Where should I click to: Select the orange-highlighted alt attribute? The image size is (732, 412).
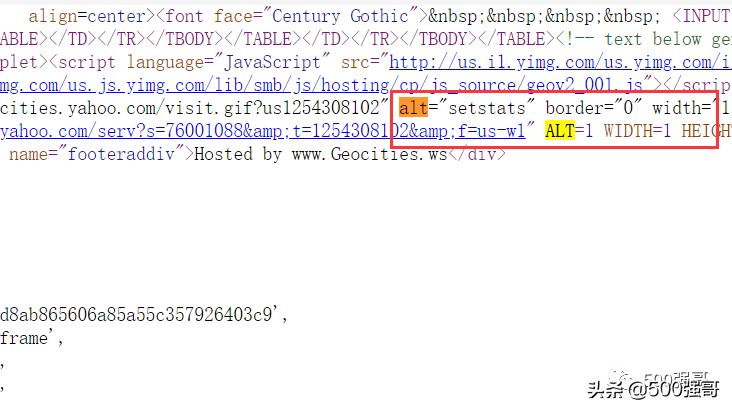coord(413,108)
